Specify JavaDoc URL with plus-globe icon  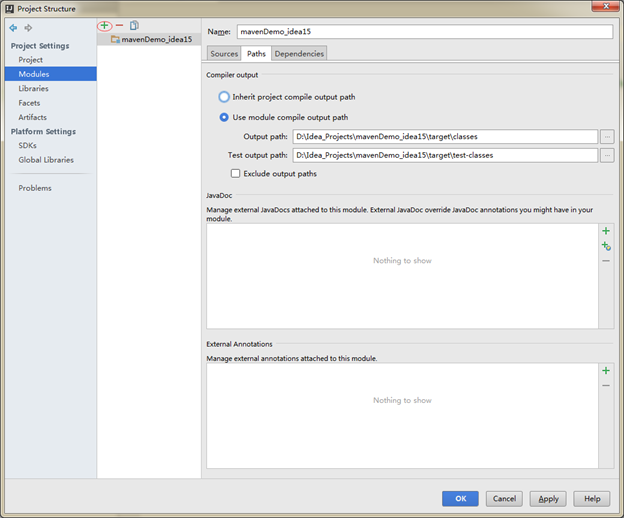(606, 246)
